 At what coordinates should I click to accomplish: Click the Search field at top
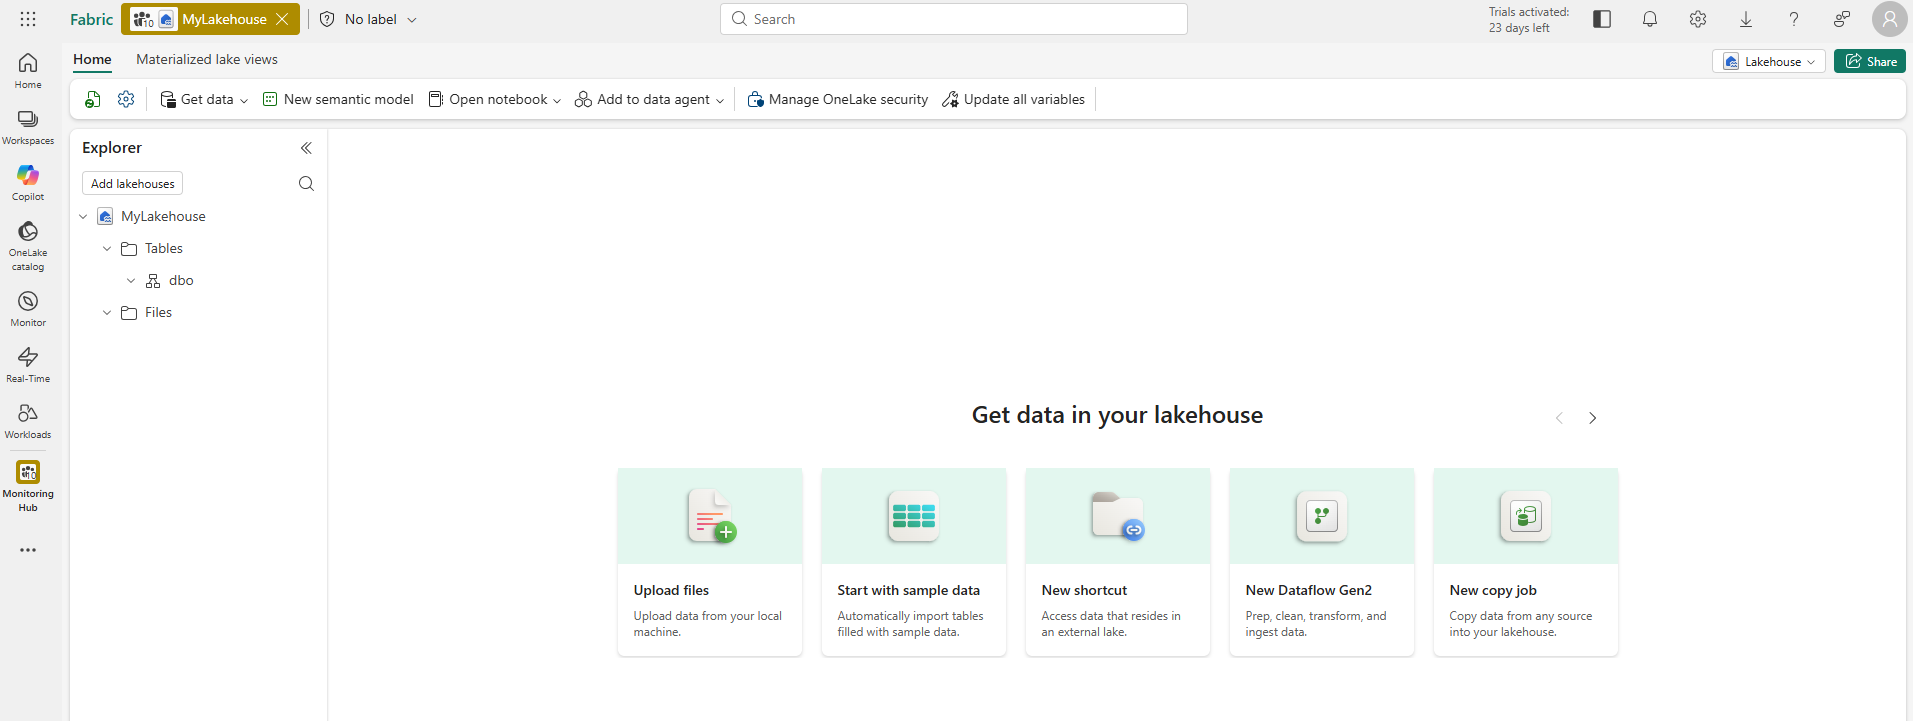pos(954,19)
